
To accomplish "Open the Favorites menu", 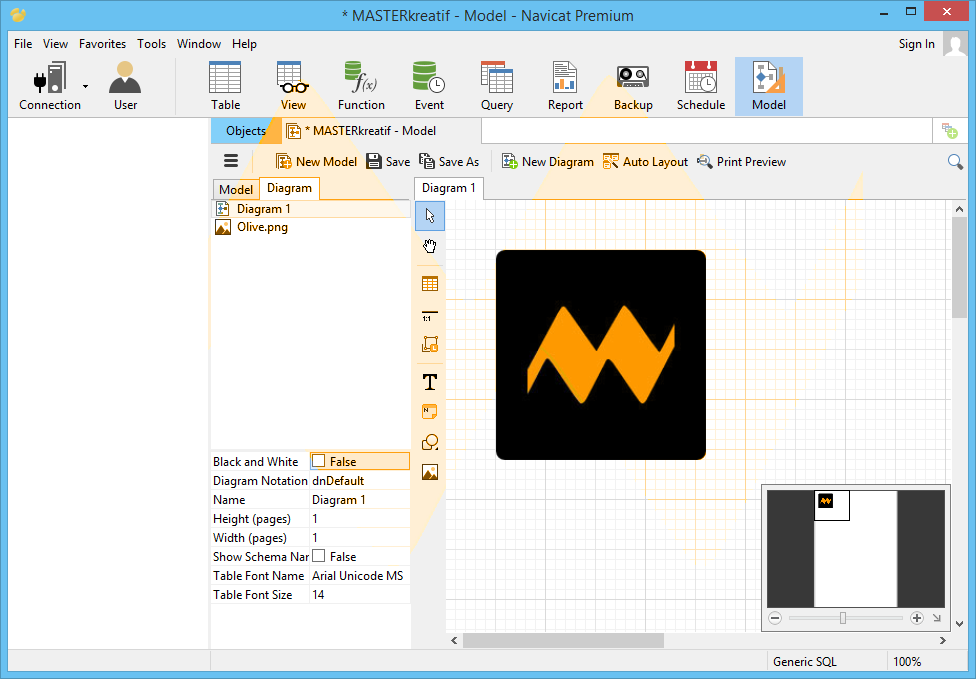I will (x=102, y=44).
